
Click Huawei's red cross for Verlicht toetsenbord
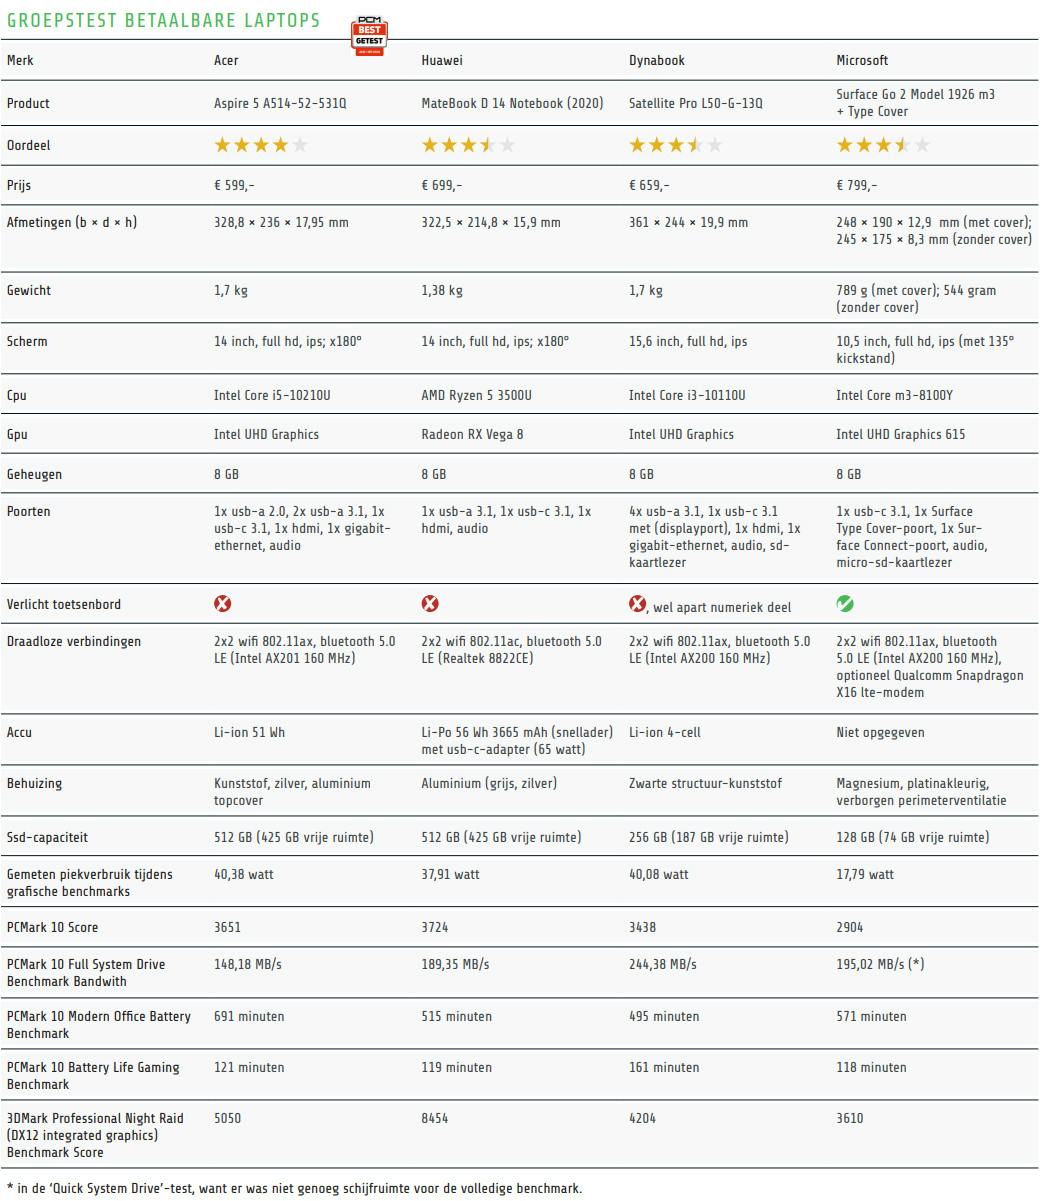[430, 604]
